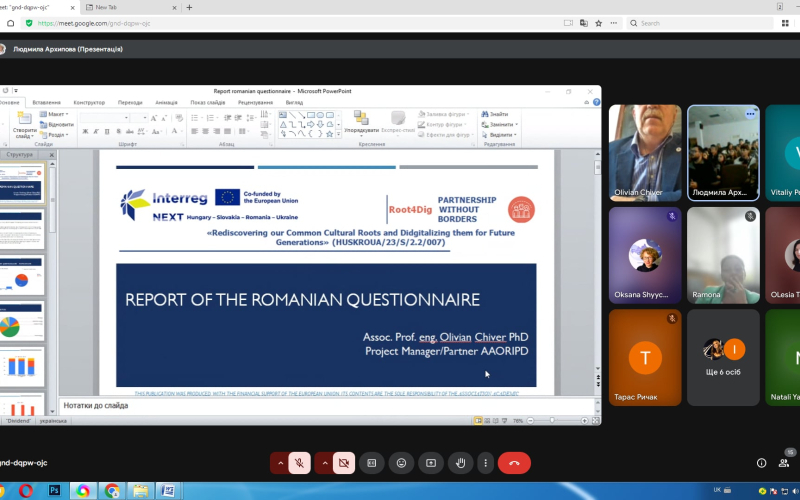Expand the audio settings chevron

(280, 463)
